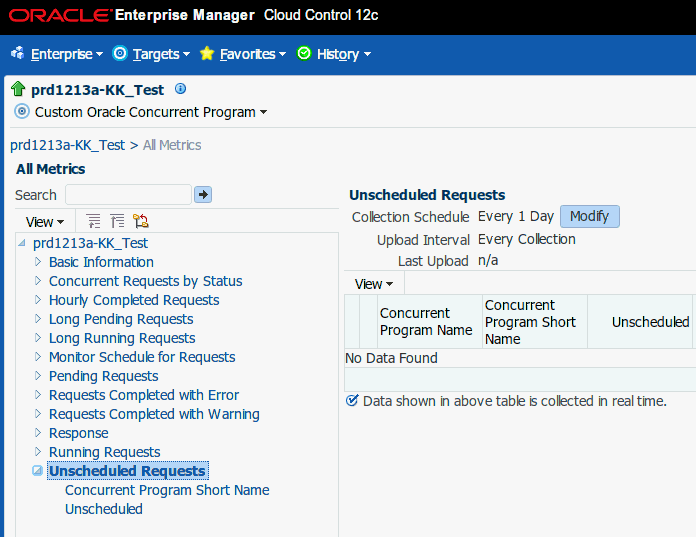Click the info icon beside prd1213a-KK_Test
Image resolution: width=696 pixels, height=537 pixels.
coord(180,89)
